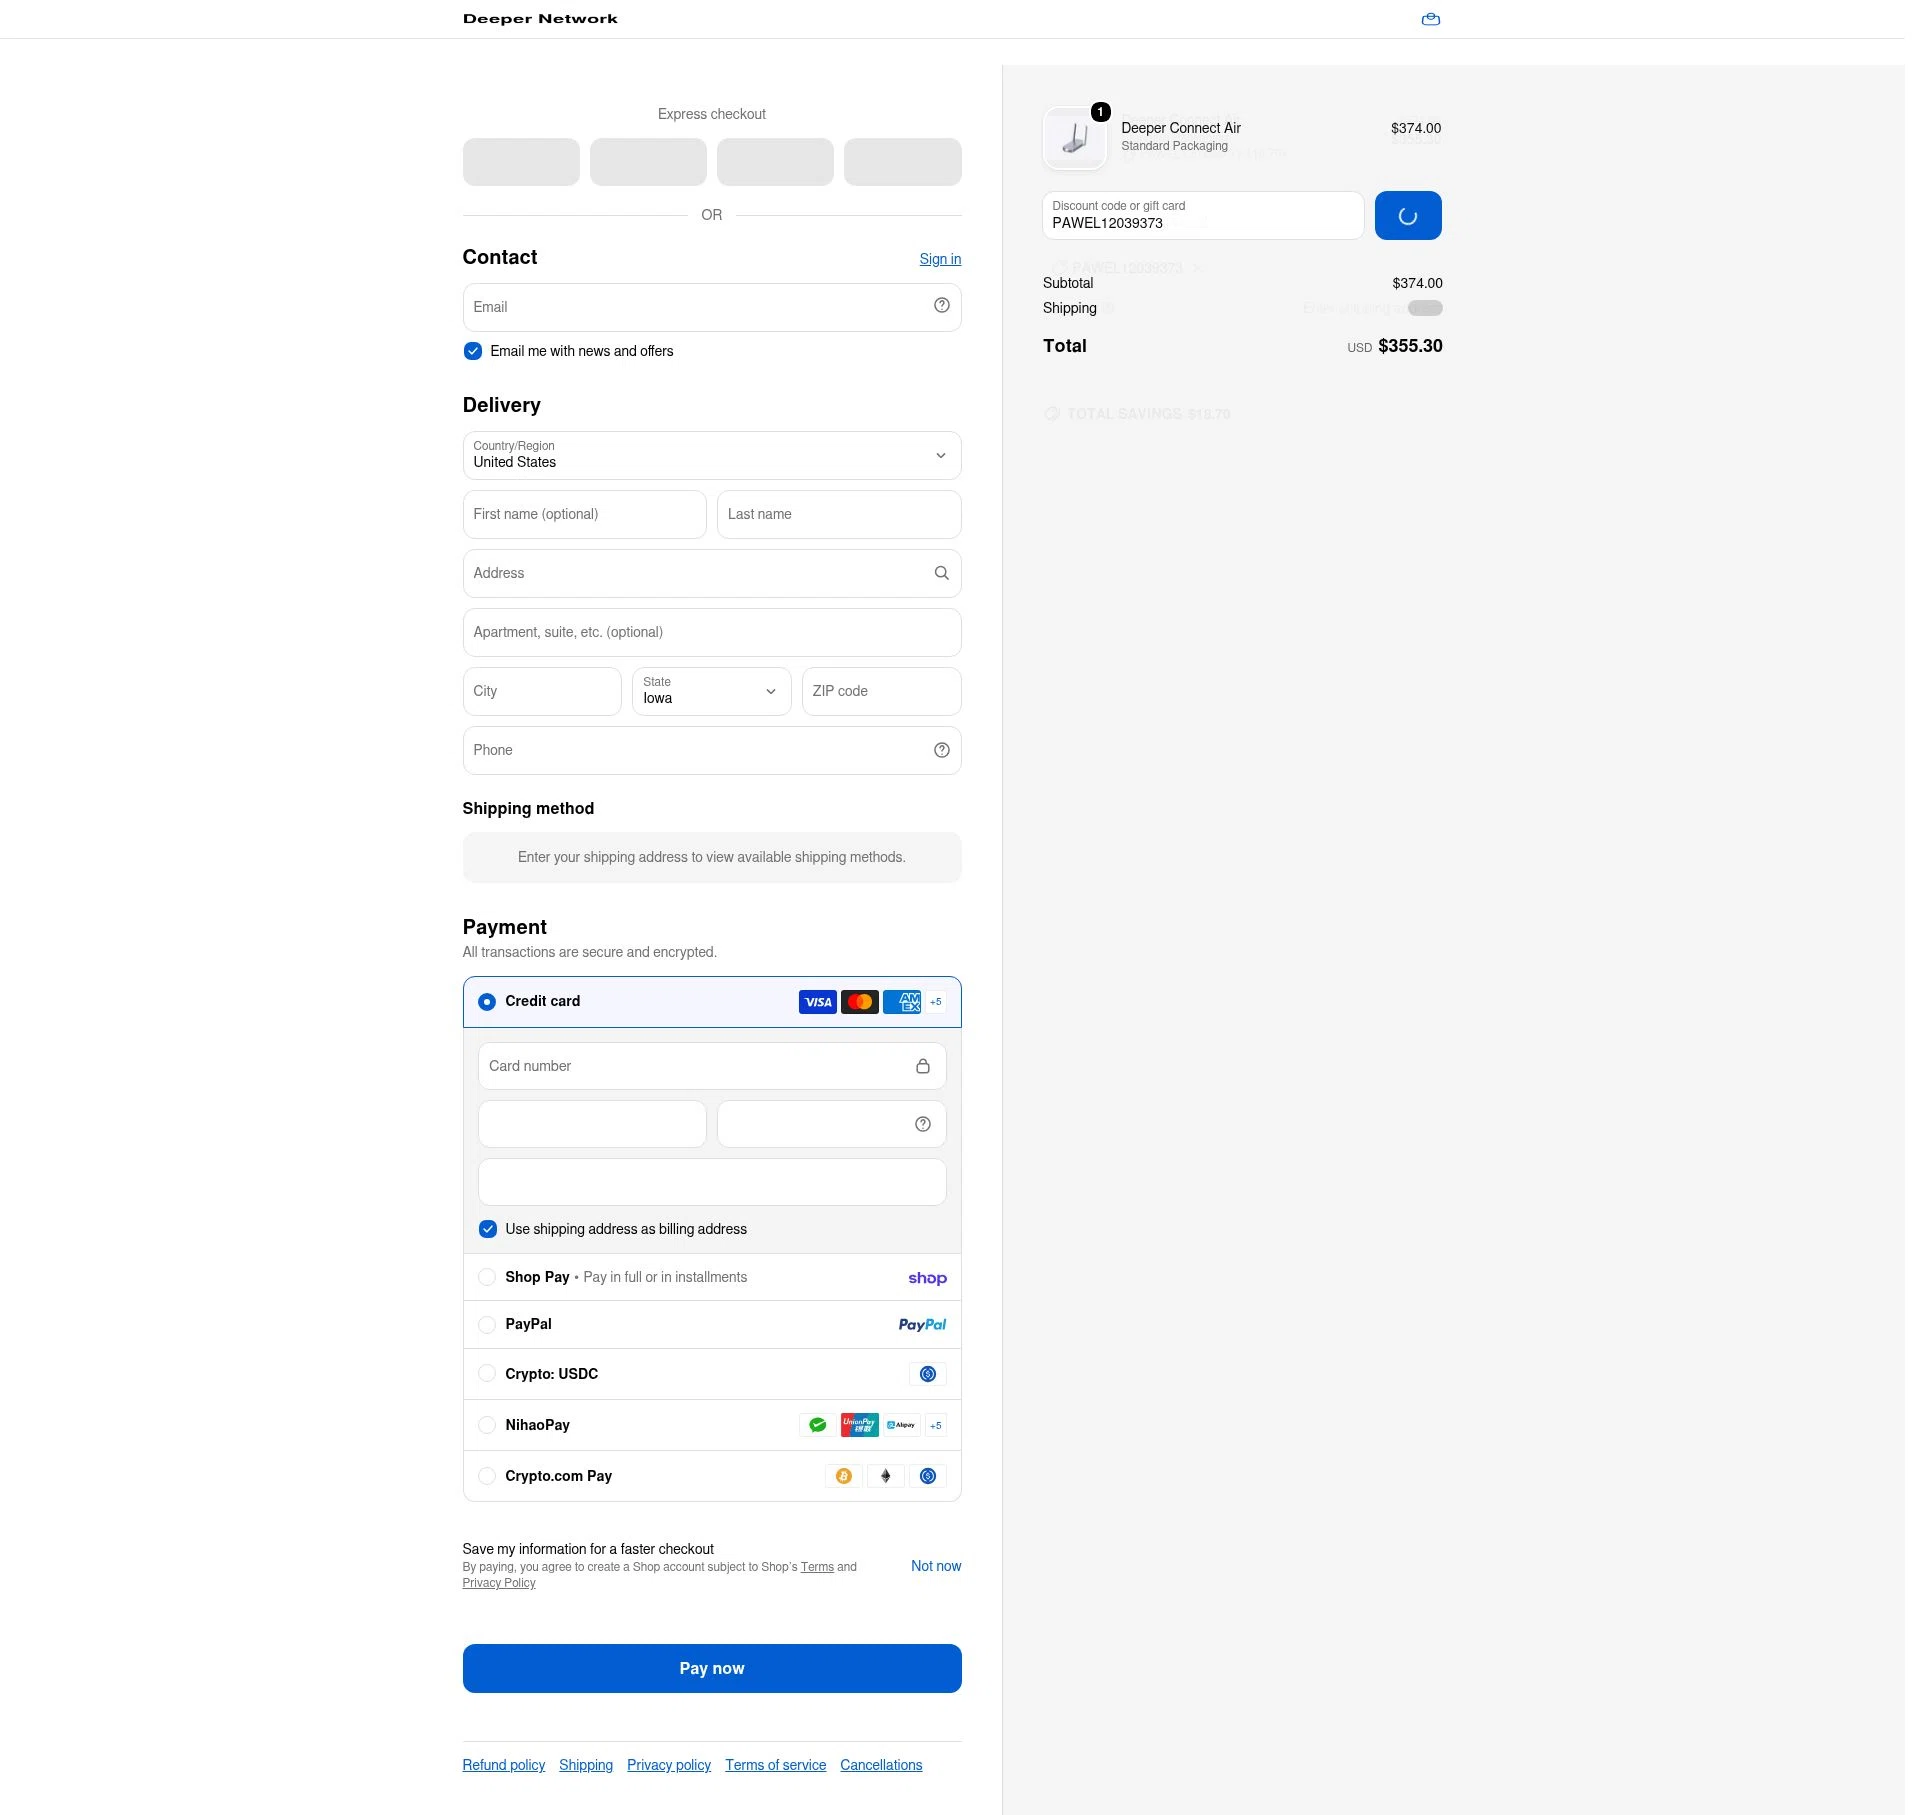
Task: Open the State dropdown showing Iowa
Action: 712,691
